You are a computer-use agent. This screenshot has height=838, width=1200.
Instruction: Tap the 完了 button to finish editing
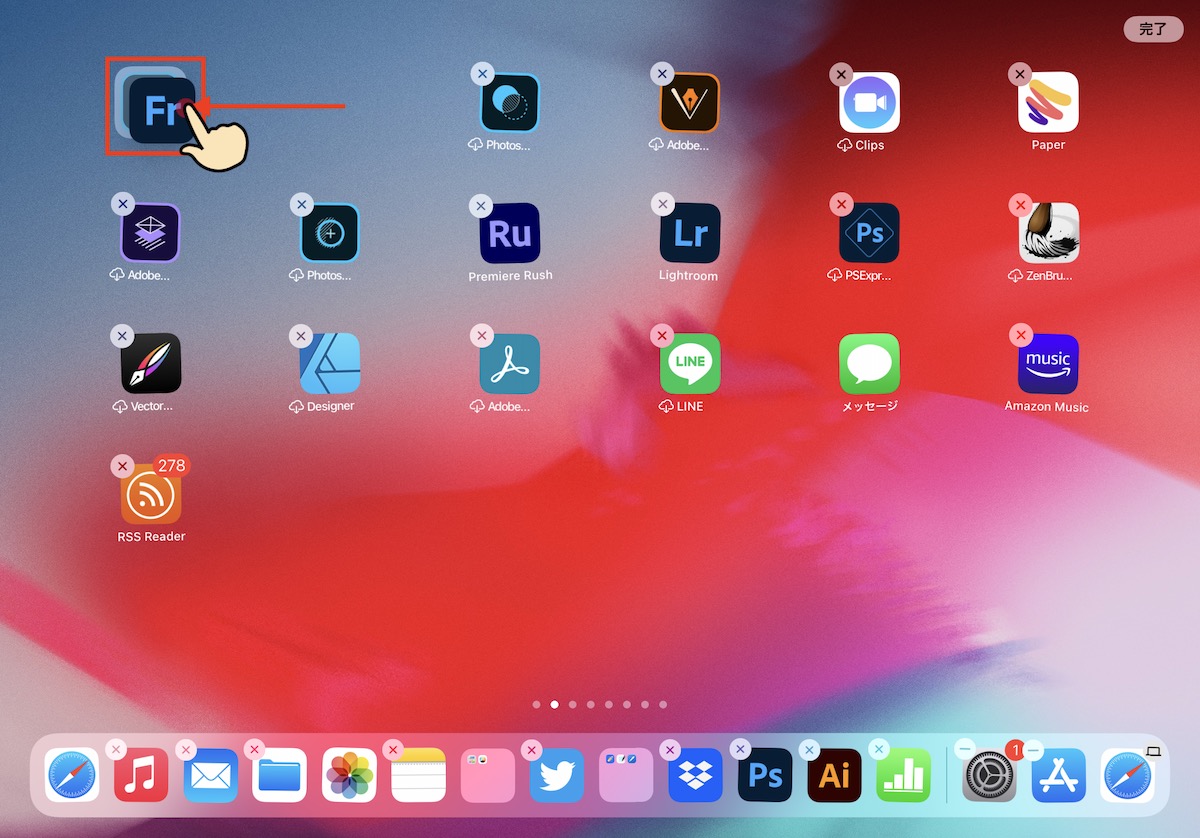(x=1153, y=29)
